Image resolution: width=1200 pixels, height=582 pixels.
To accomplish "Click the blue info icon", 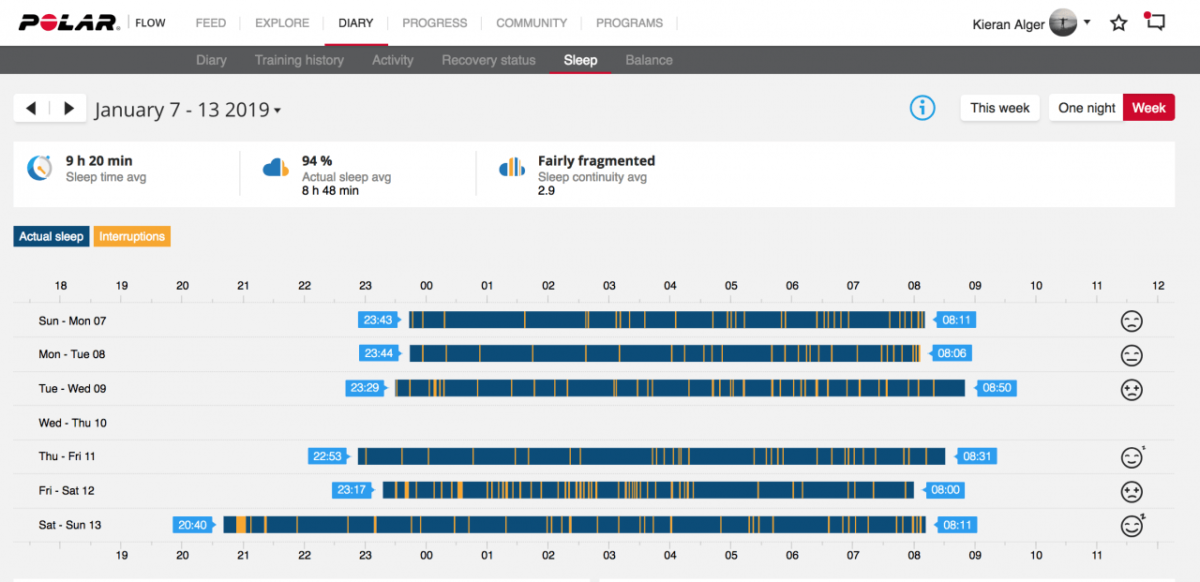I will coord(922,108).
